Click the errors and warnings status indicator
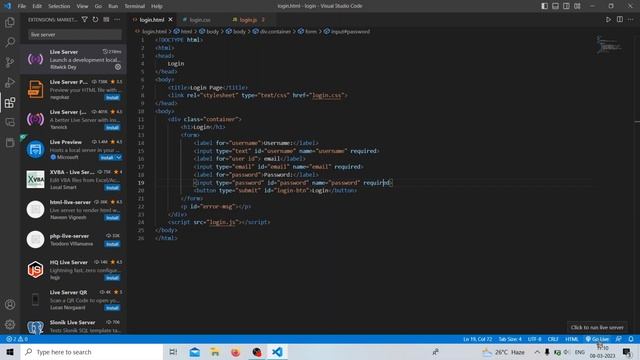This screenshot has height=360, width=640. click(17, 339)
